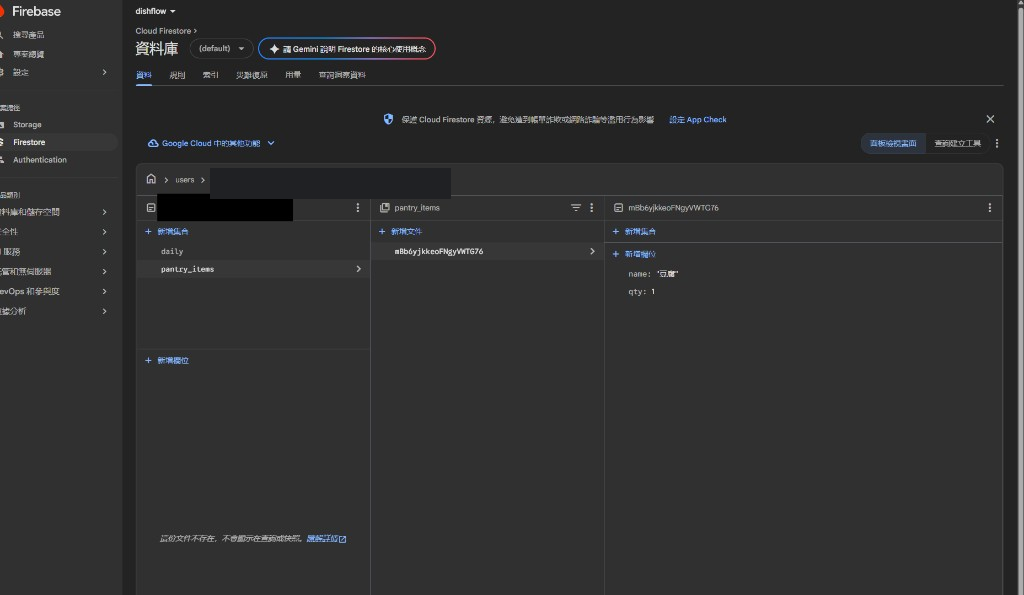1024x595 pixels.
Task: Select the 資料 (Data) tab
Action: click(144, 75)
